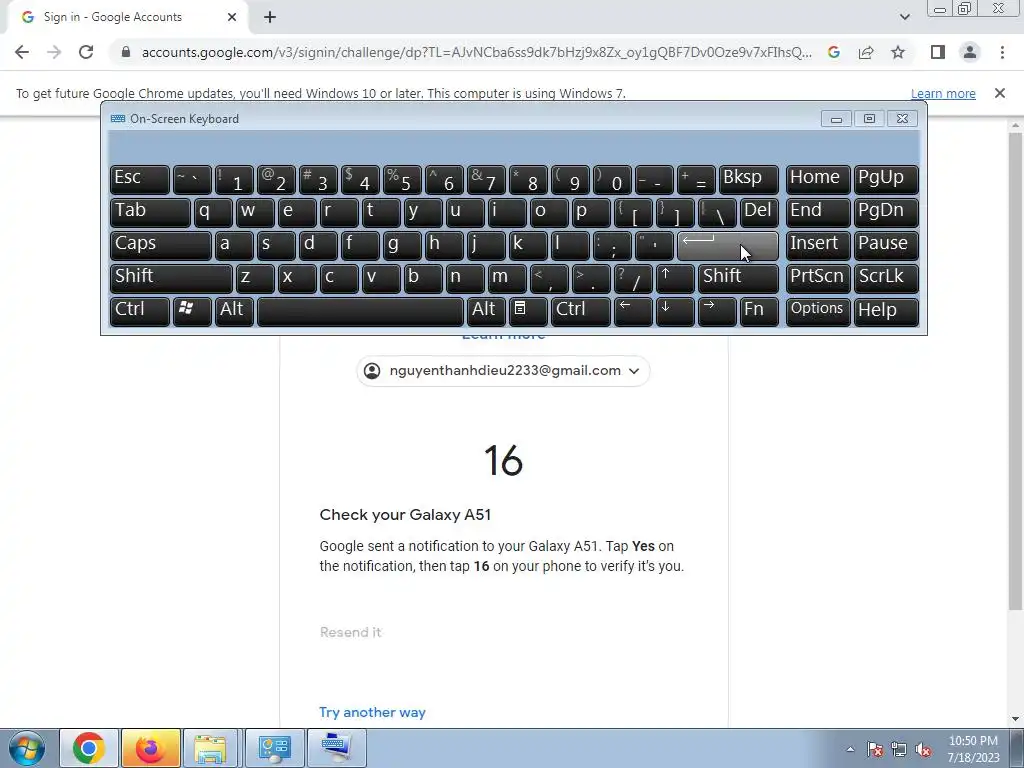This screenshot has height=768, width=1024.
Task: Open a new tab with plus icon
Action: [270, 17]
